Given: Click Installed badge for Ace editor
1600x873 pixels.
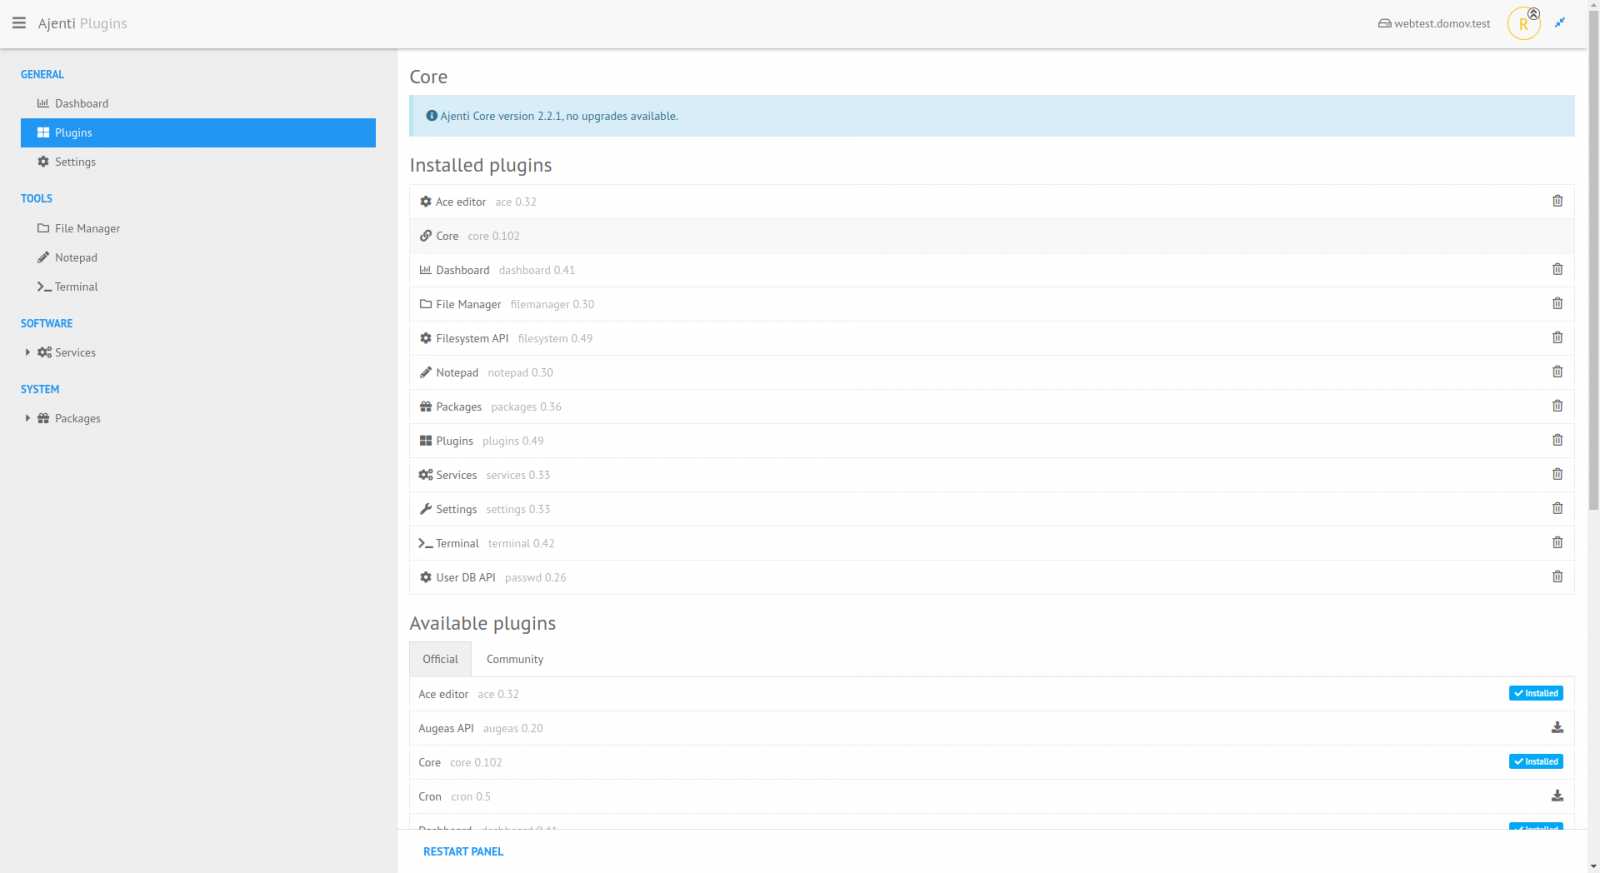Looking at the screenshot, I should pyautogui.click(x=1536, y=693).
